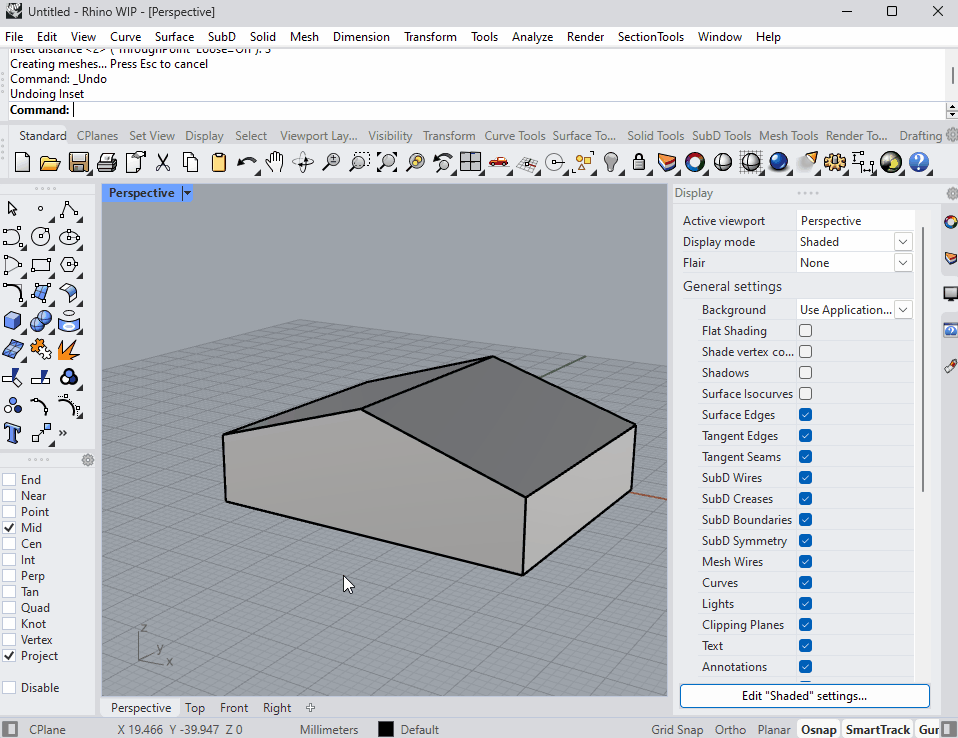Switch to the Solid Tools toolbar tab
The height and width of the screenshot is (738, 958).
point(656,136)
